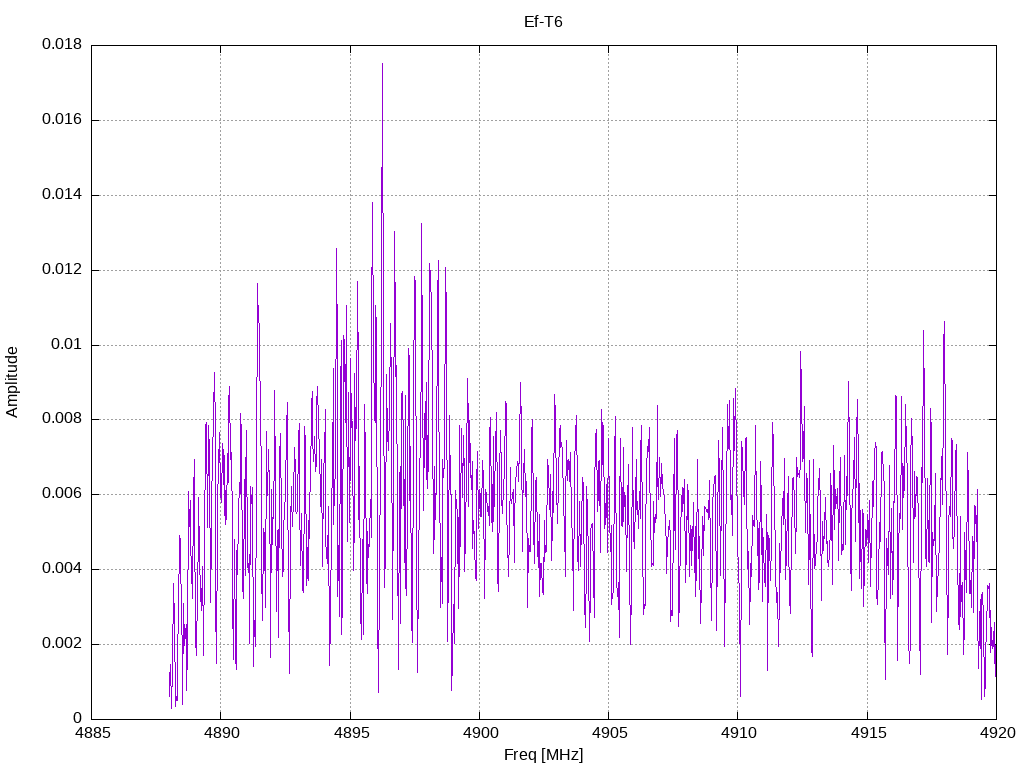Image resolution: width=1024 pixels, height=768 pixels.
Task: Click the tallest spectrum peak near 4896 MHz
Action: pyautogui.click(x=383, y=65)
